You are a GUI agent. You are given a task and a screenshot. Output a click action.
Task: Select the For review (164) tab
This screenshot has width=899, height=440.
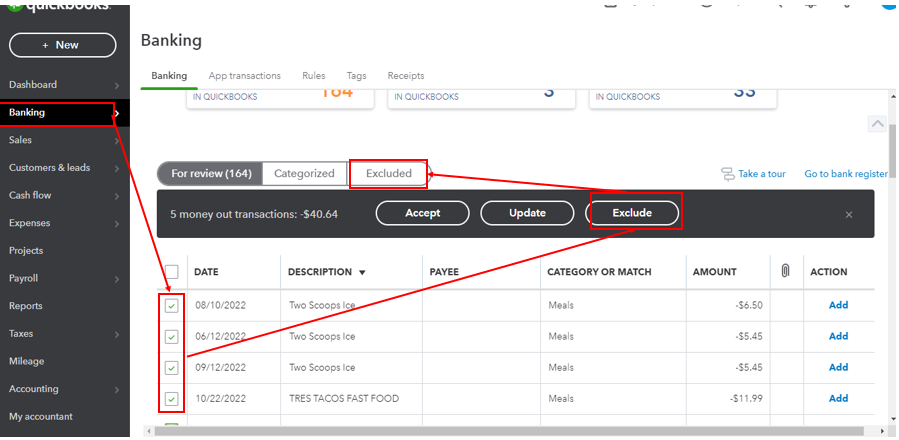click(210, 173)
